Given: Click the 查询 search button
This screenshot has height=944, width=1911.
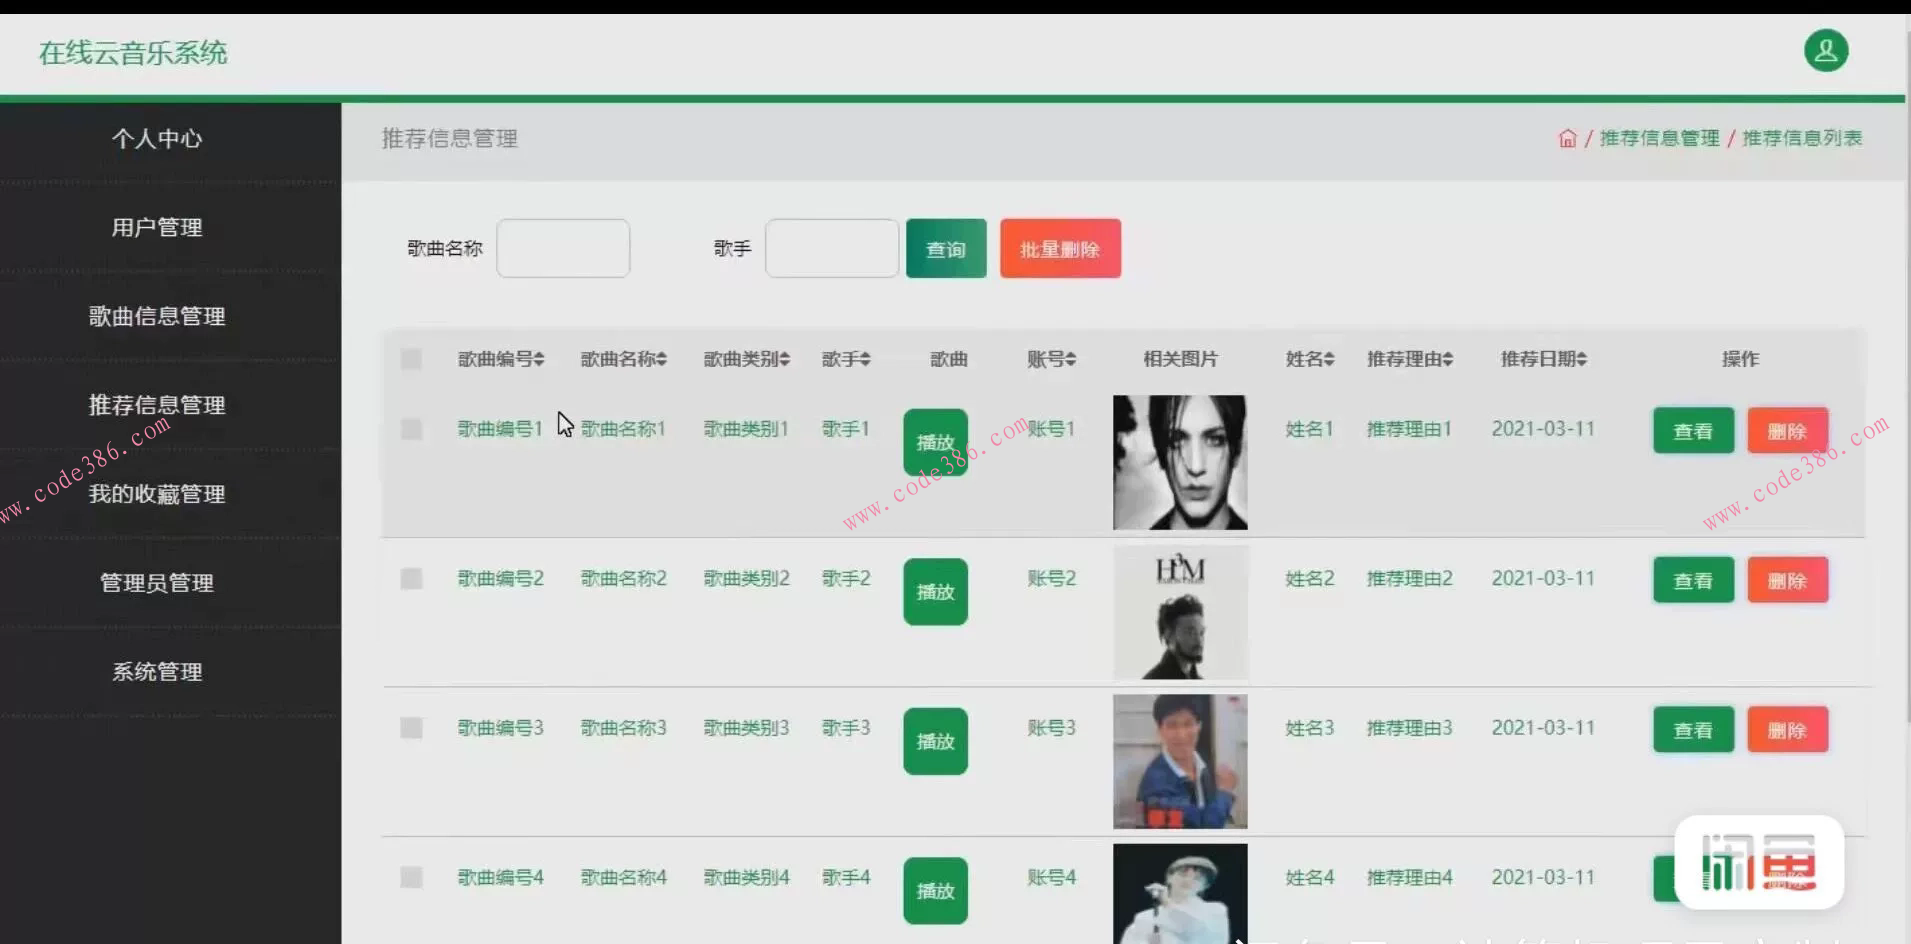Looking at the screenshot, I should 945,248.
